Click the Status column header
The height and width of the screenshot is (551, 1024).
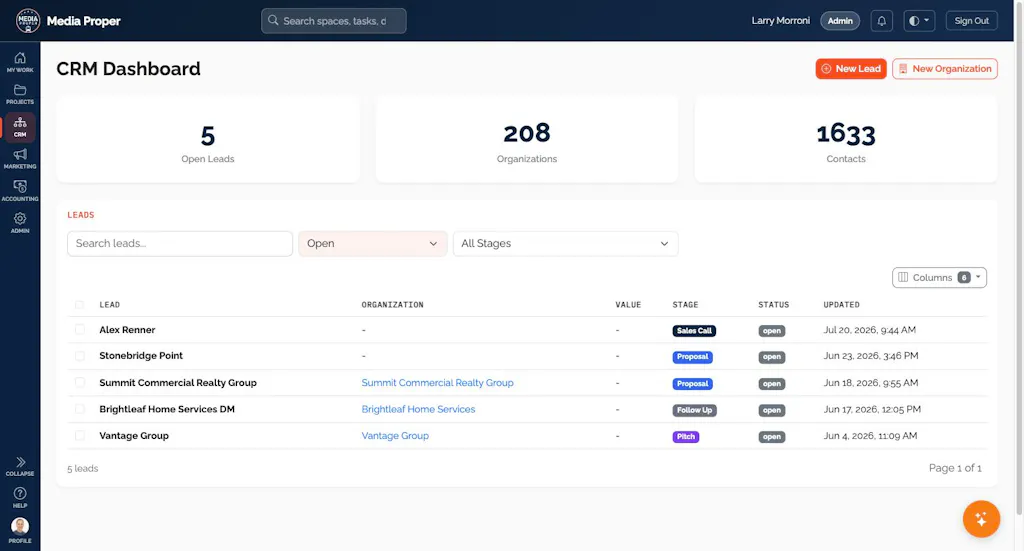(x=773, y=305)
